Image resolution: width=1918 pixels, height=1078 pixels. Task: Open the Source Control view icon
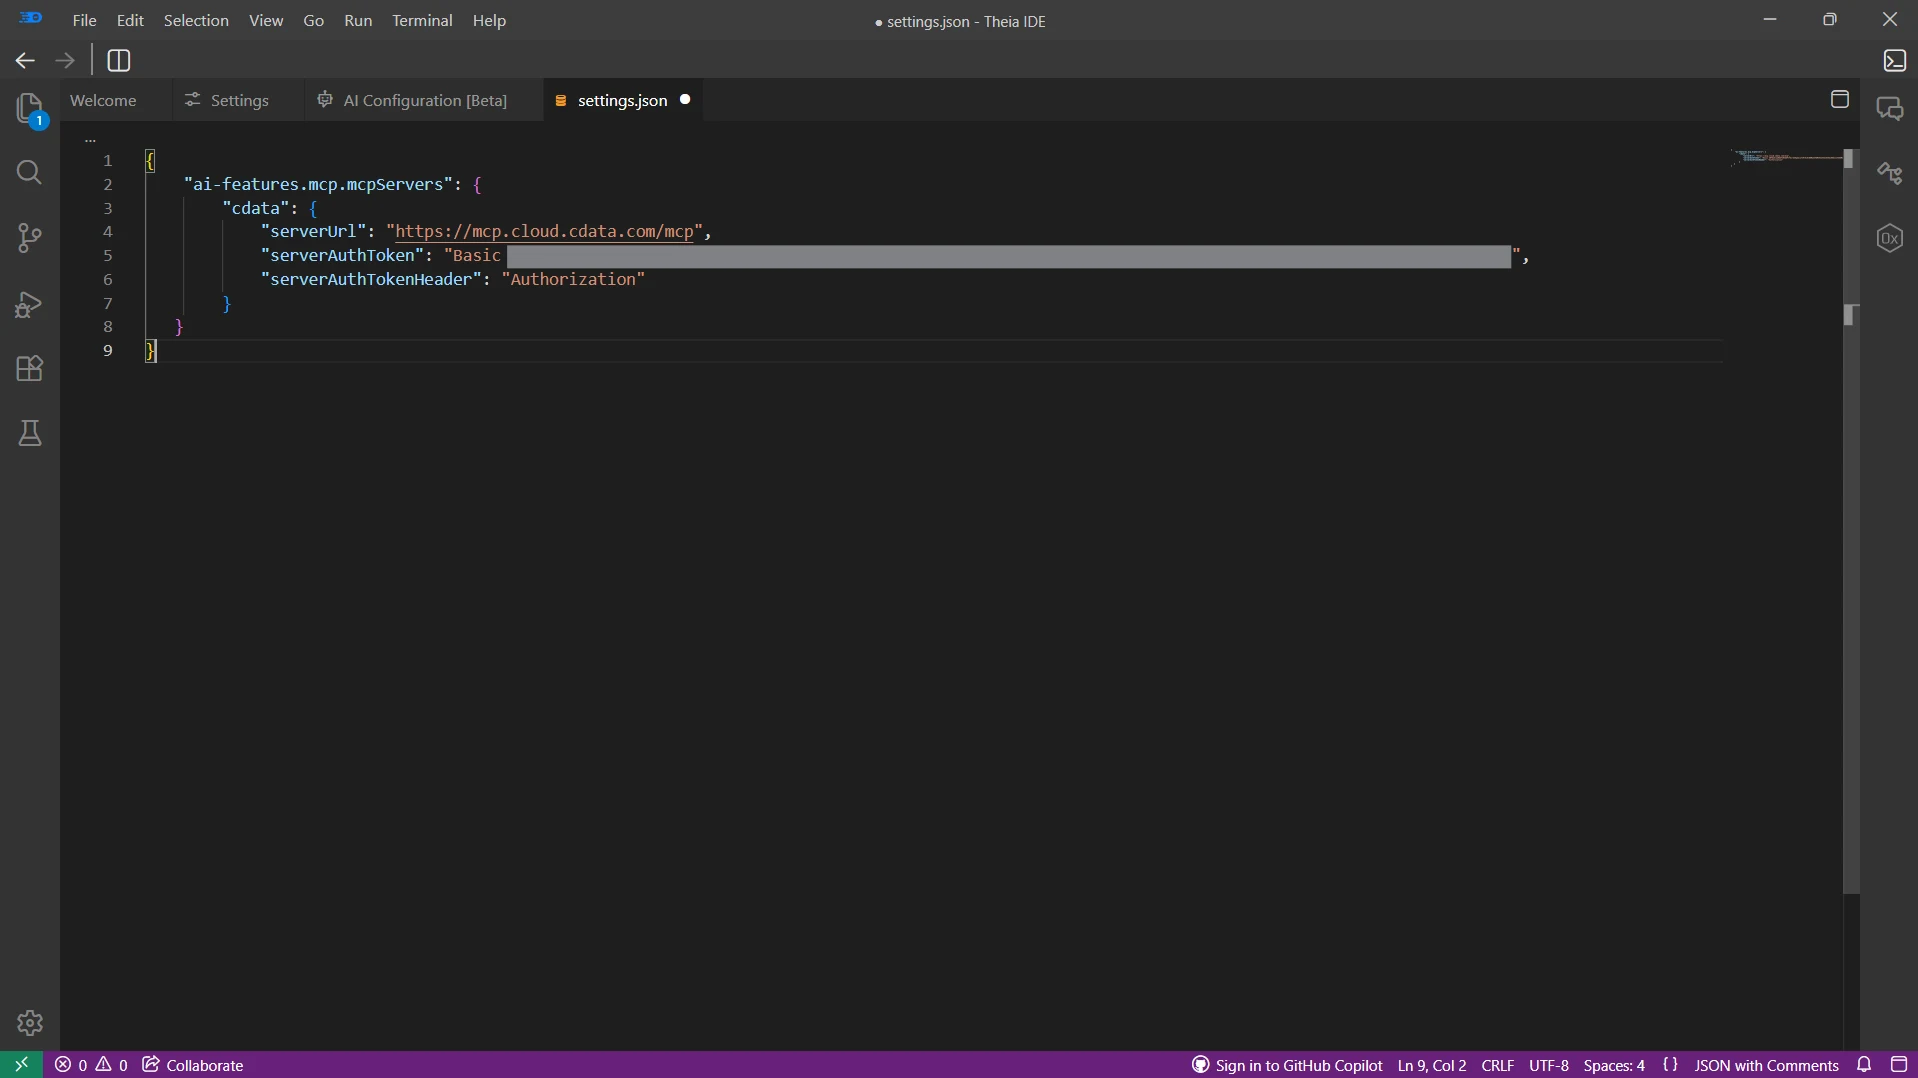click(x=30, y=238)
